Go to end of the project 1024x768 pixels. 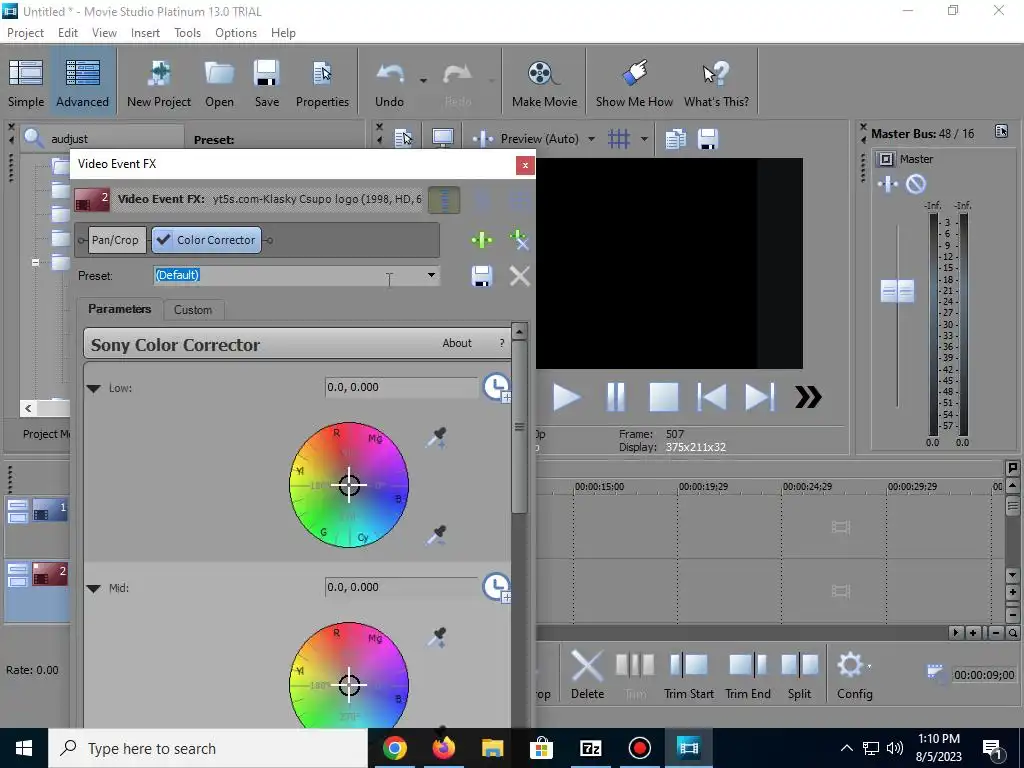pyautogui.click(x=760, y=397)
